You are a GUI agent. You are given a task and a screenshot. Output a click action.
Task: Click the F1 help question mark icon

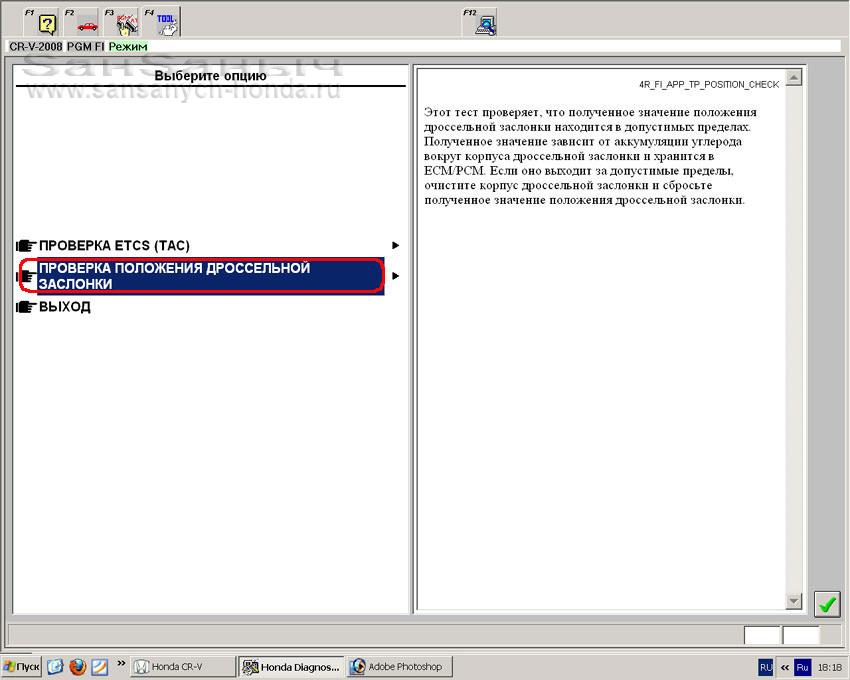point(47,24)
